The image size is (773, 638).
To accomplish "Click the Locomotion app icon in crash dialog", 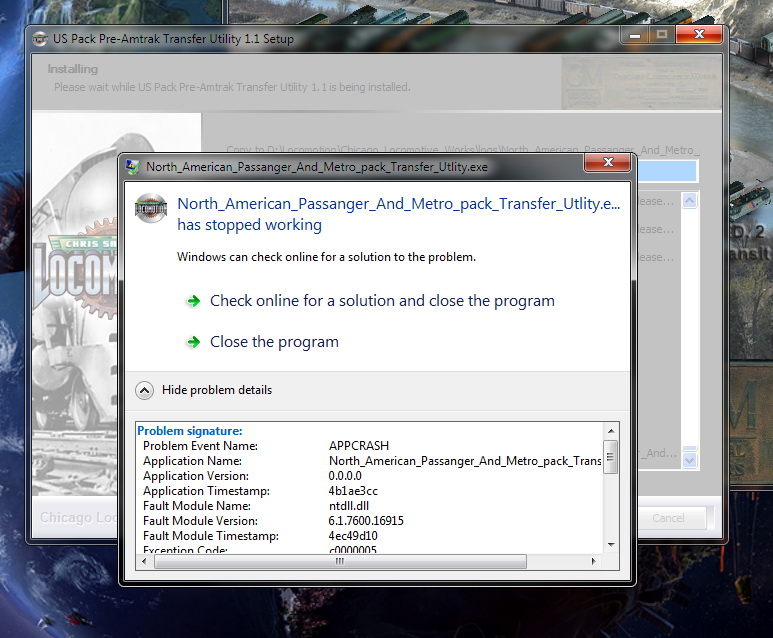I will click(x=151, y=209).
